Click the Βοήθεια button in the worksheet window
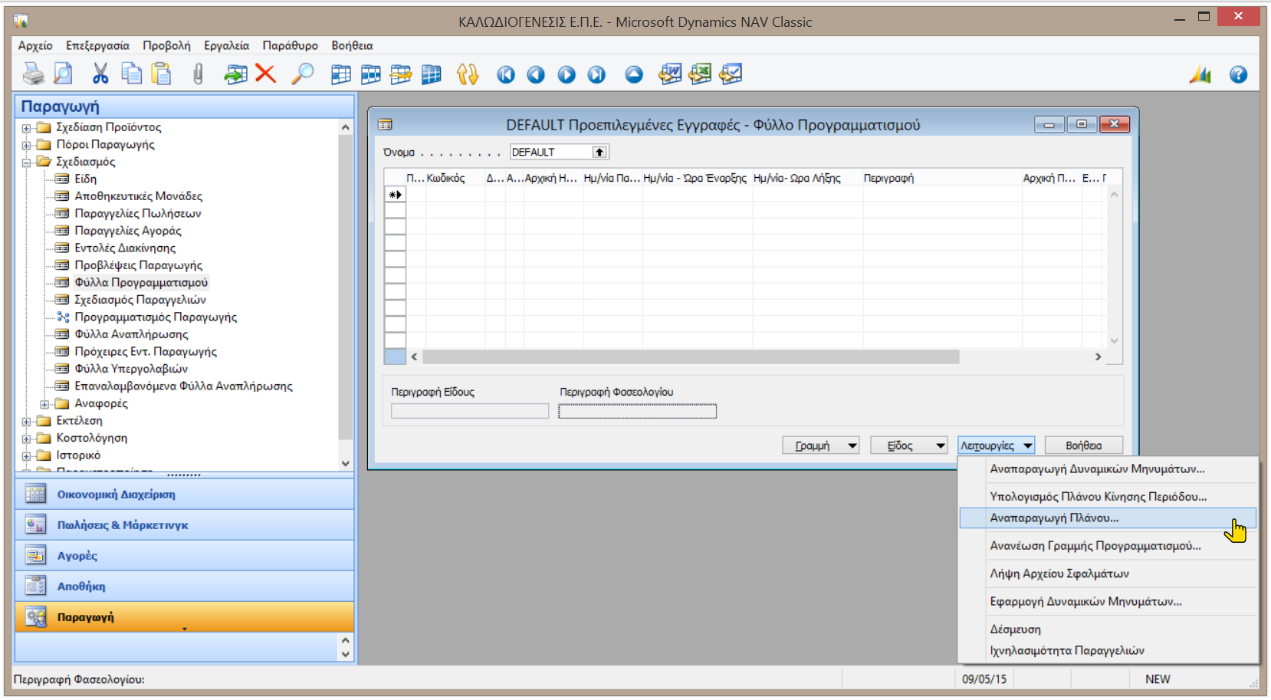1271x700 pixels. [x=1084, y=446]
